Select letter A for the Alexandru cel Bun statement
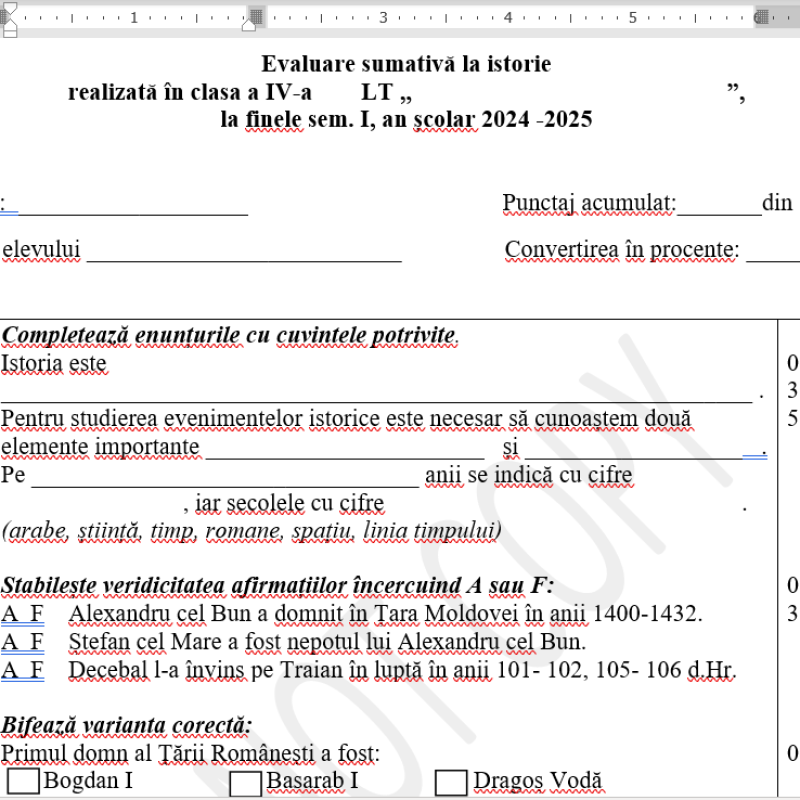The height and width of the screenshot is (800, 800). [8, 612]
